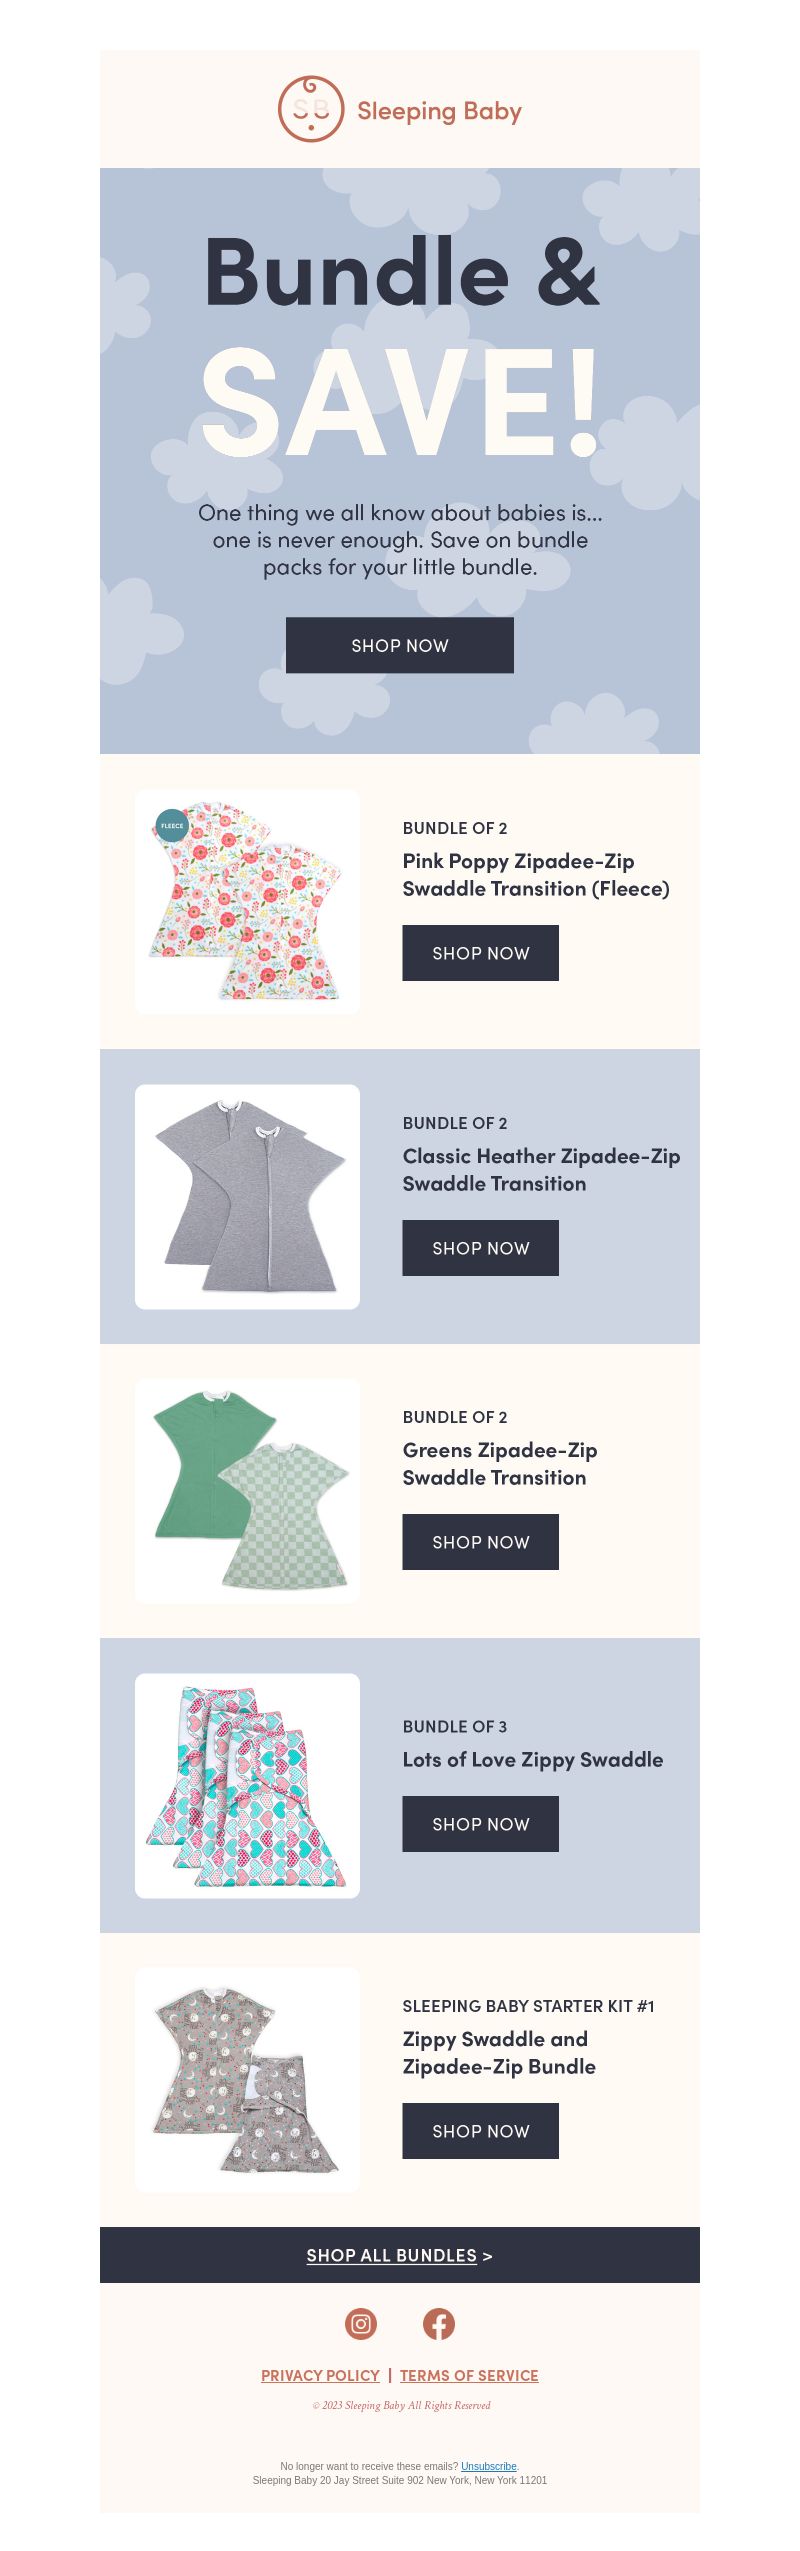Click the teal Fleece badge on poppy swaddle

172,825
